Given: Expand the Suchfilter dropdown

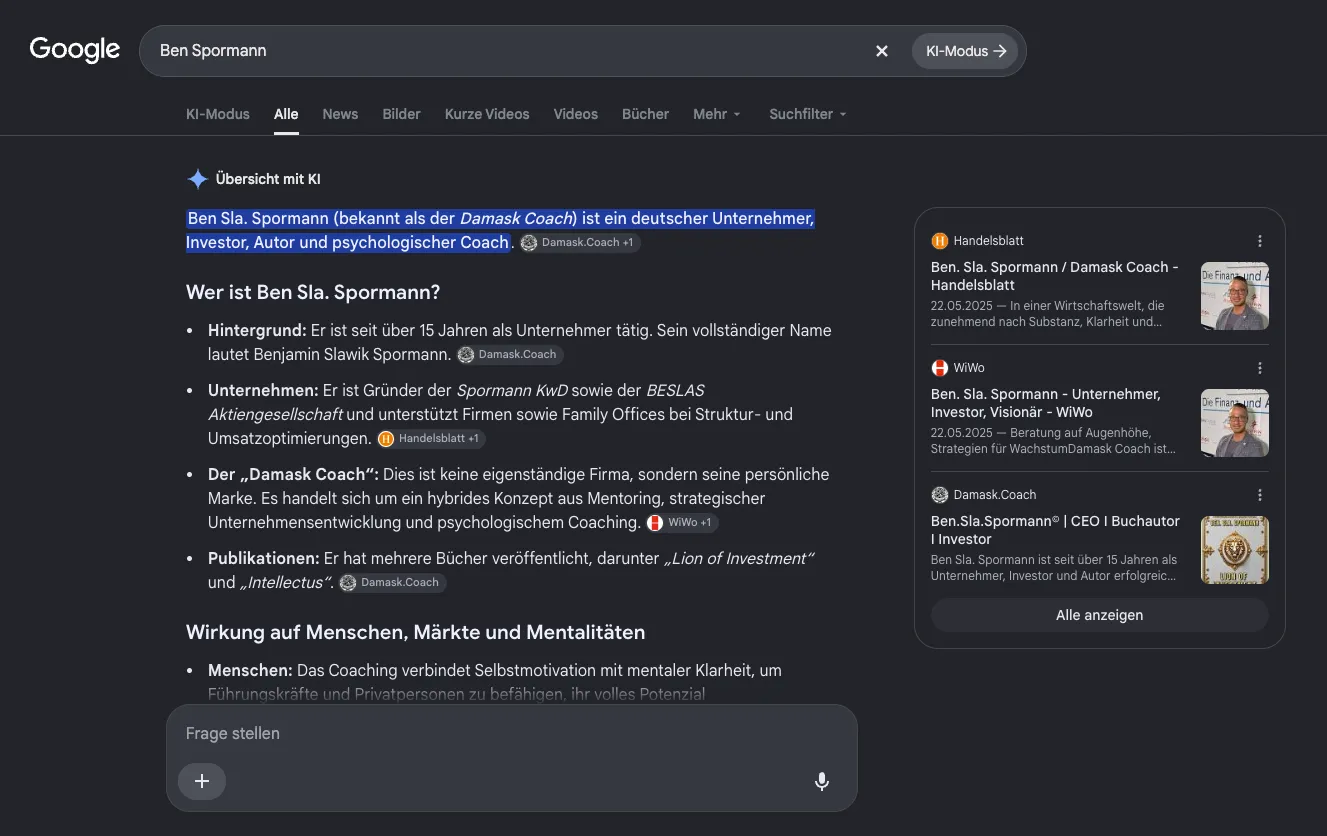Looking at the screenshot, I should click(x=808, y=114).
